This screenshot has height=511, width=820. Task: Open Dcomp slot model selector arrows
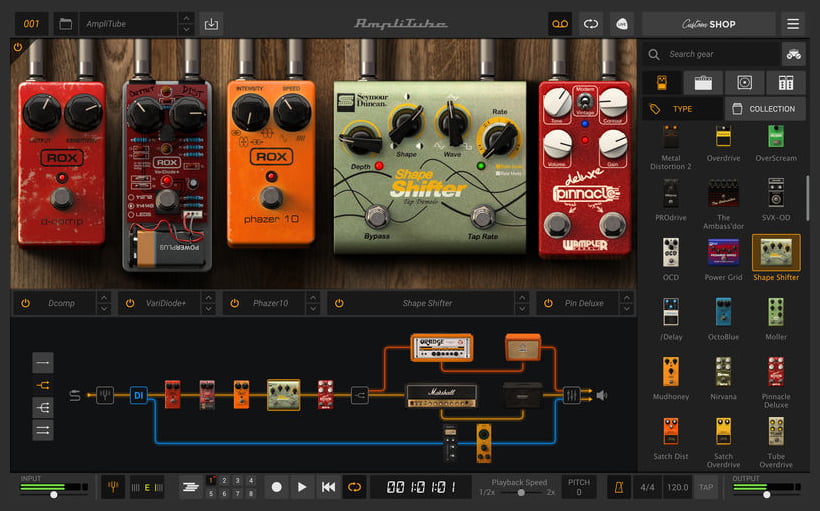point(104,303)
